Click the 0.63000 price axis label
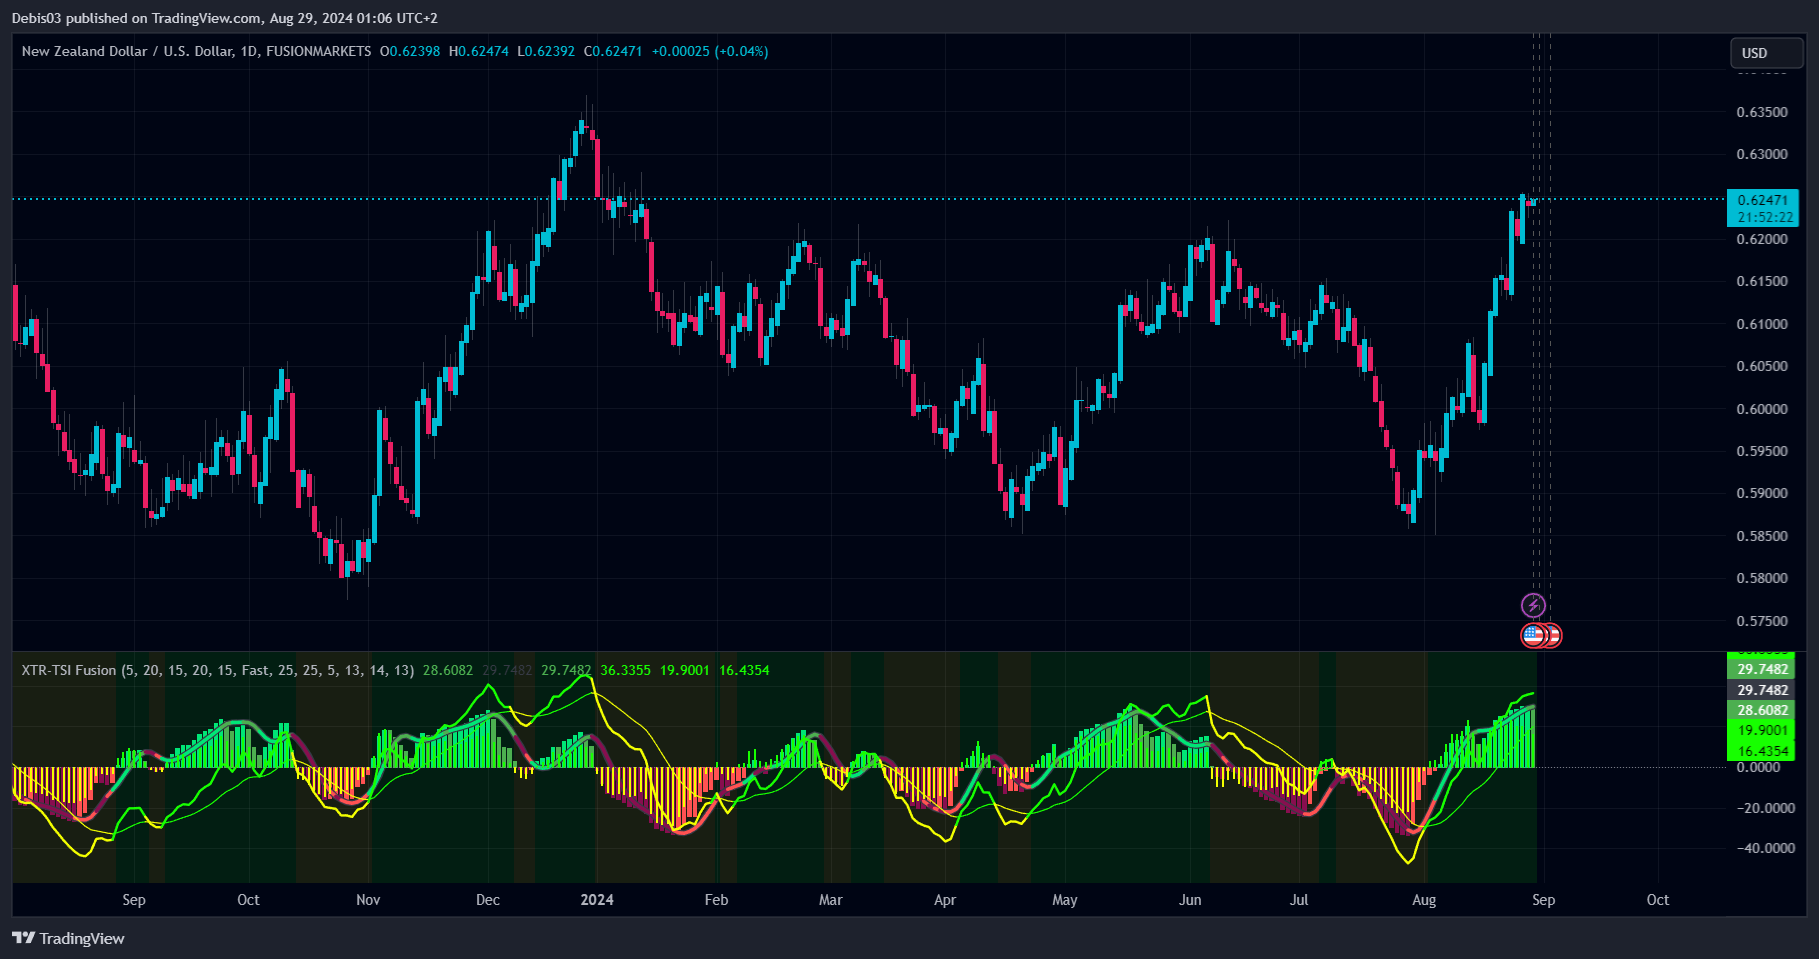Image resolution: width=1819 pixels, height=959 pixels. pos(1762,154)
